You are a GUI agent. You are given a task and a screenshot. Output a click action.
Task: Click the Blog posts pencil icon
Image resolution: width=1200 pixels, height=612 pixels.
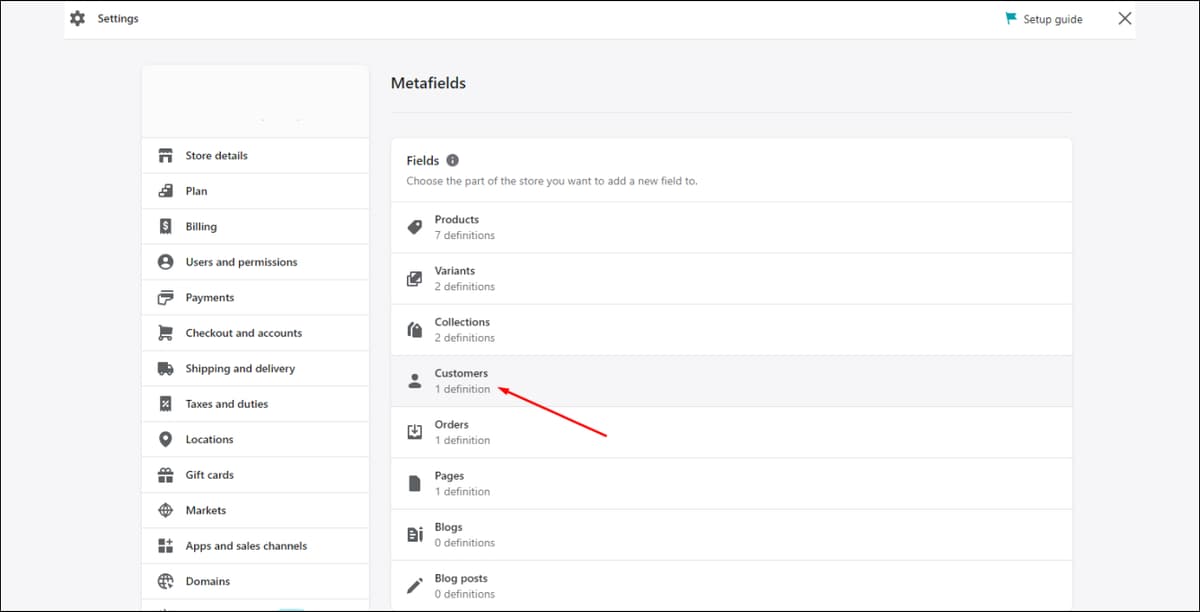pos(415,586)
